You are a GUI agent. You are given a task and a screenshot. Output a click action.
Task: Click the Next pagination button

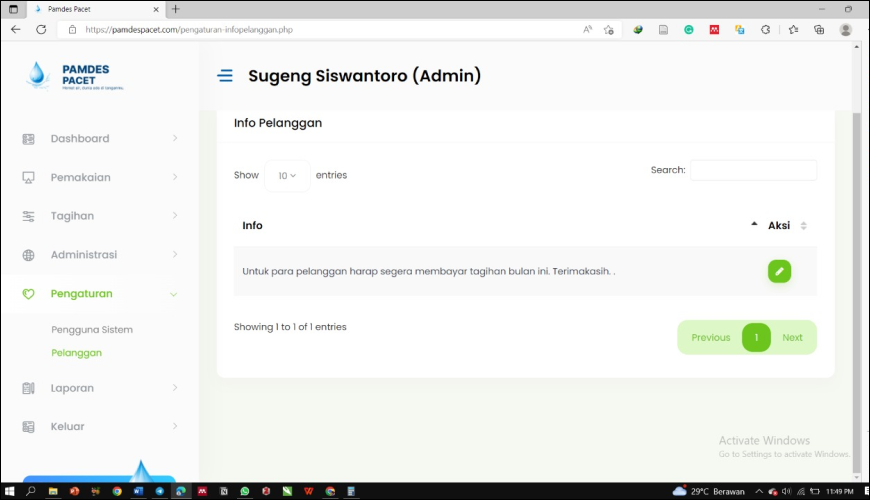(792, 338)
